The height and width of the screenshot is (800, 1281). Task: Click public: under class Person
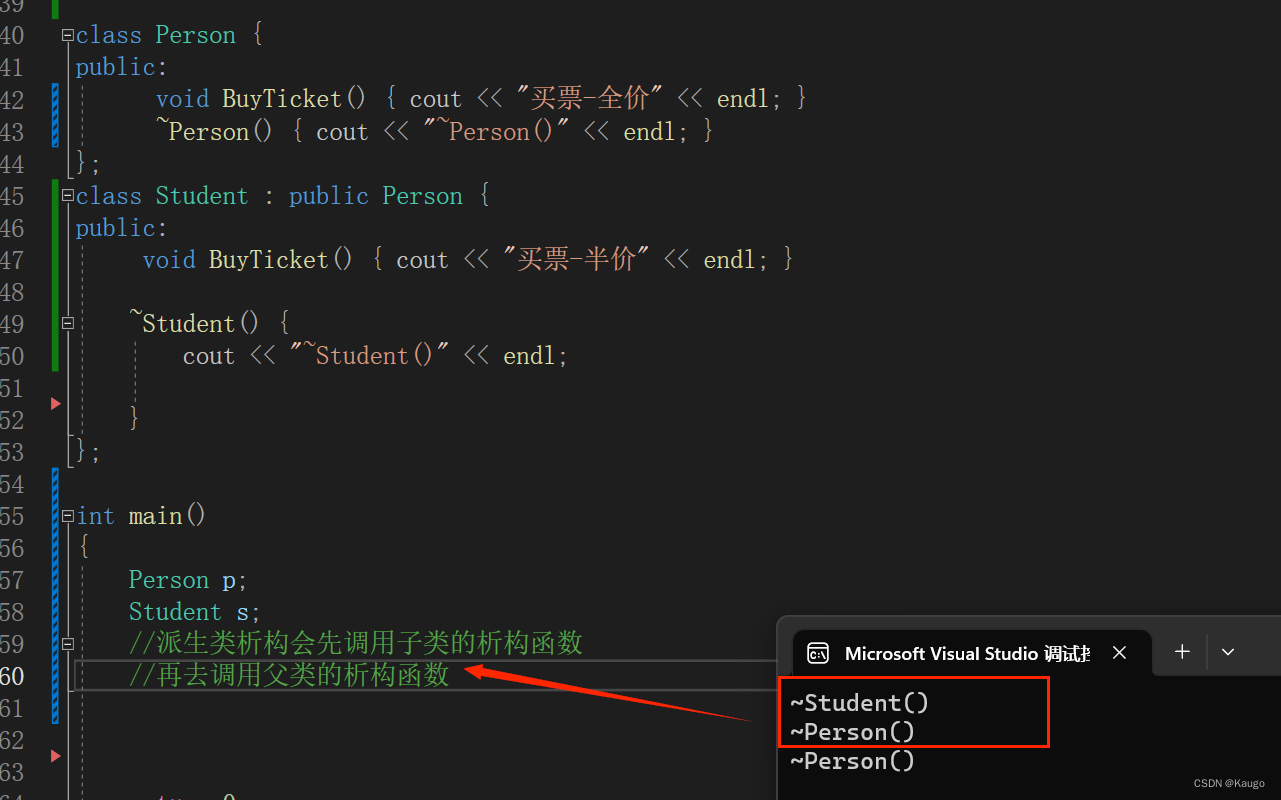122,67
